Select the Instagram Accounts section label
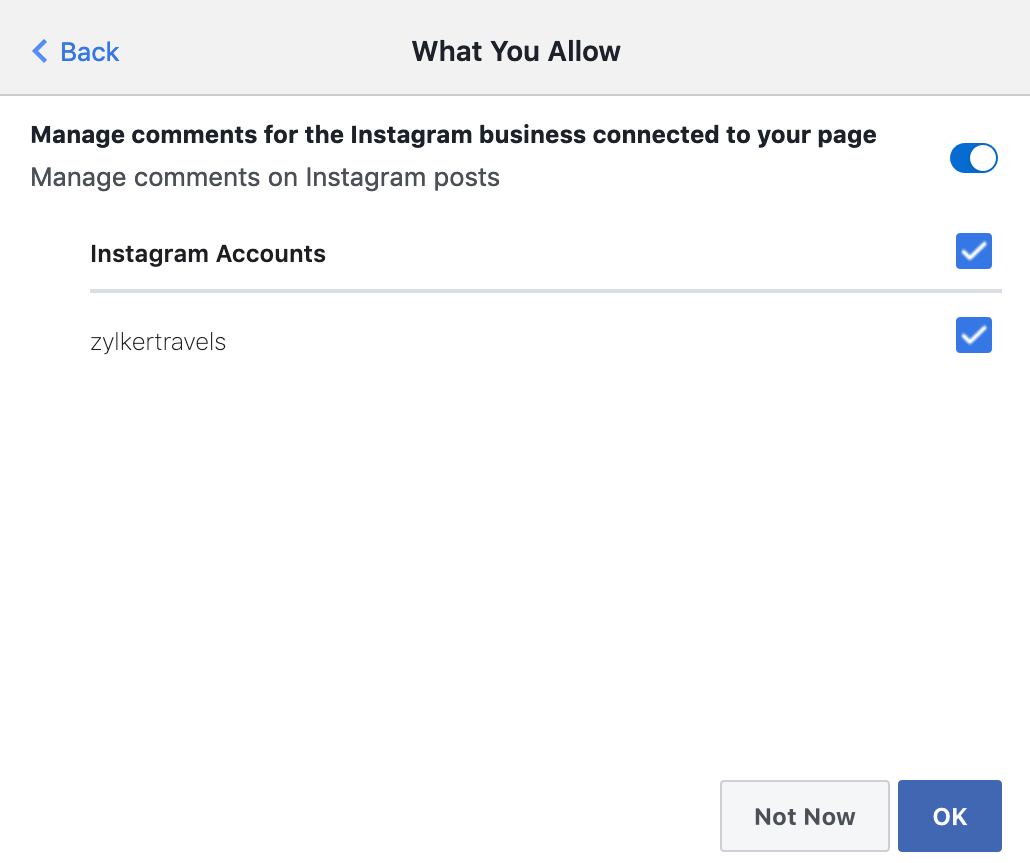The image size is (1030, 863). pyautogui.click(x=208, y=254)
